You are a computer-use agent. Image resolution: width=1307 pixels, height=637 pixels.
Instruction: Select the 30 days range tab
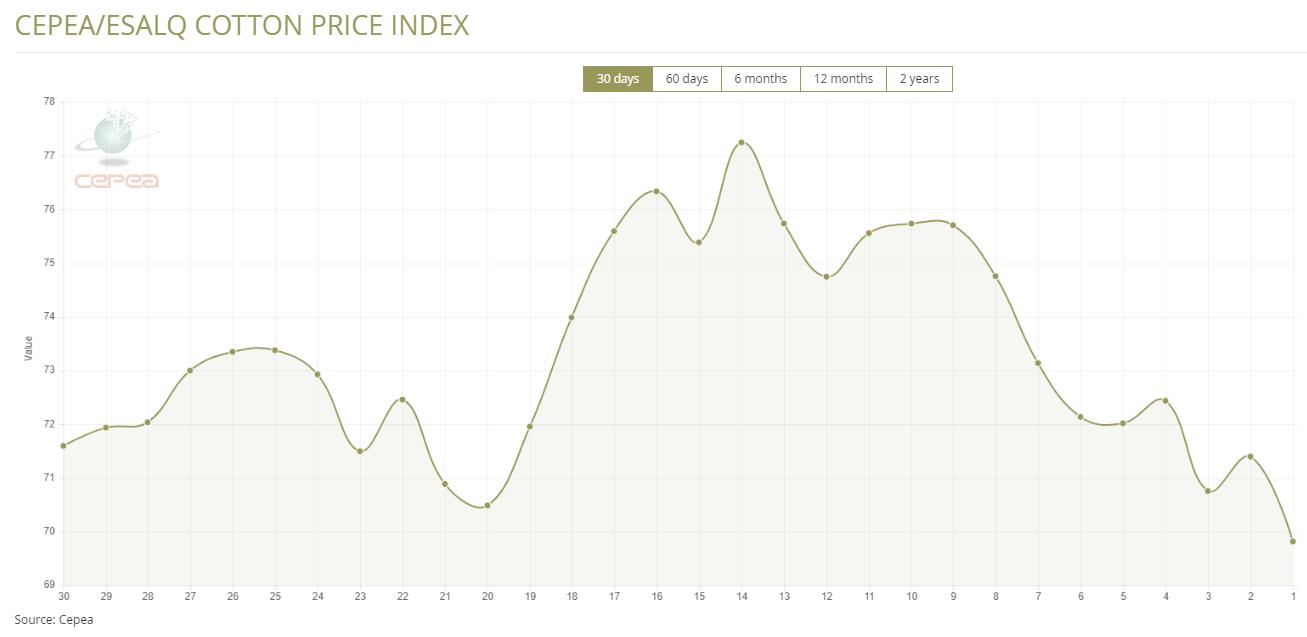[617, 79]
